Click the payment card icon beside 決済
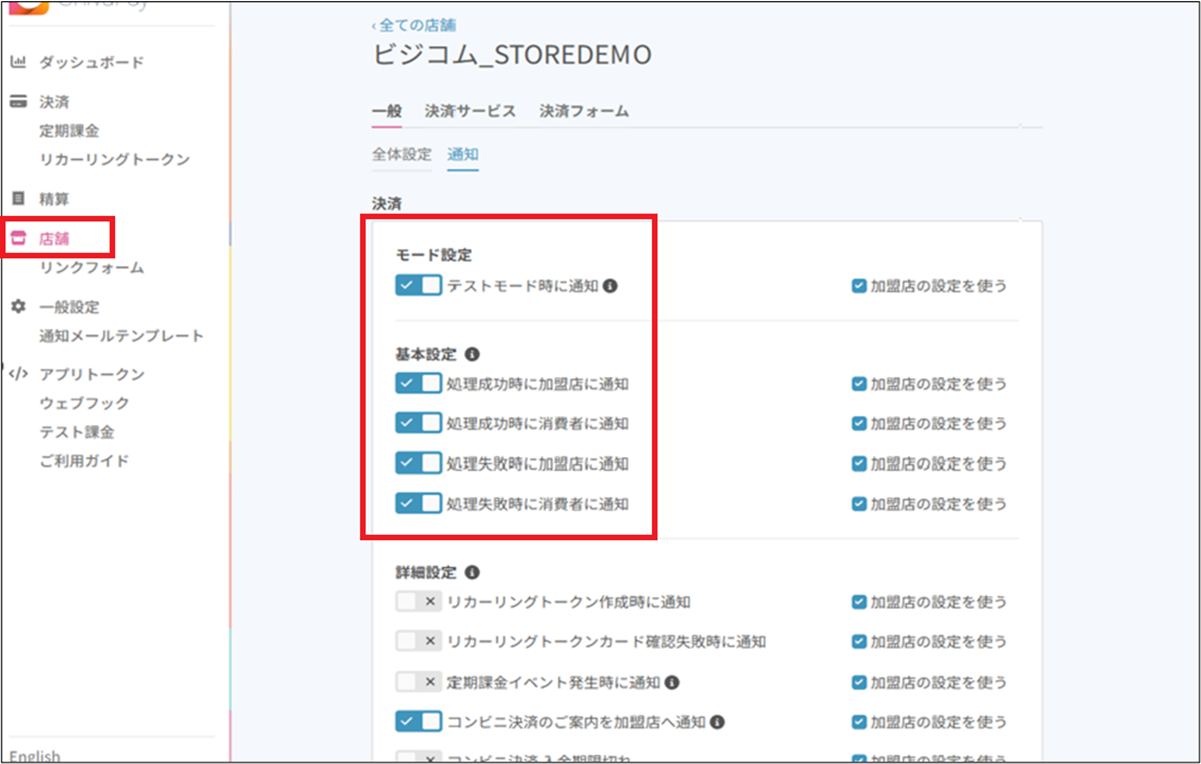1201x764 pixels. tap(18, 102)
